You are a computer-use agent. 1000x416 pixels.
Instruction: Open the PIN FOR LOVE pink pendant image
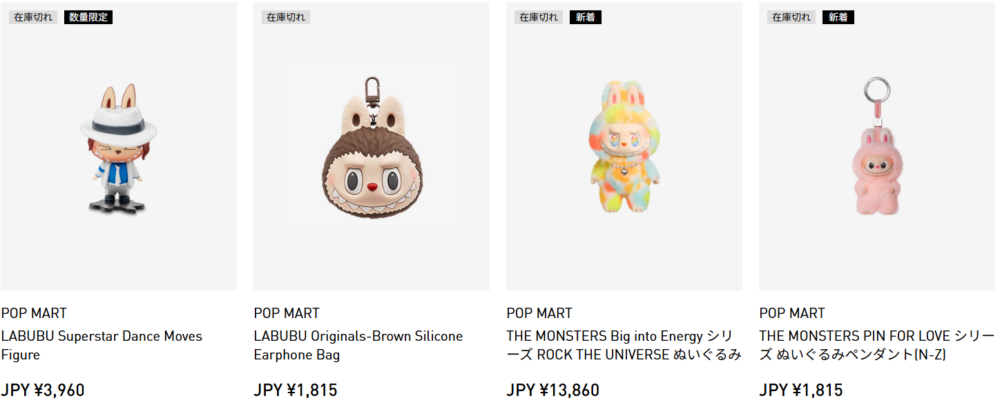(x=876, y=150)
